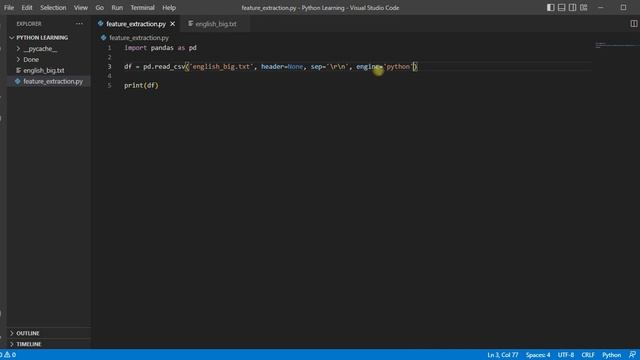The width and height of the screenshot is (640, 360).
Task: Open Customize Layout icon
Action: pos(584,7)
